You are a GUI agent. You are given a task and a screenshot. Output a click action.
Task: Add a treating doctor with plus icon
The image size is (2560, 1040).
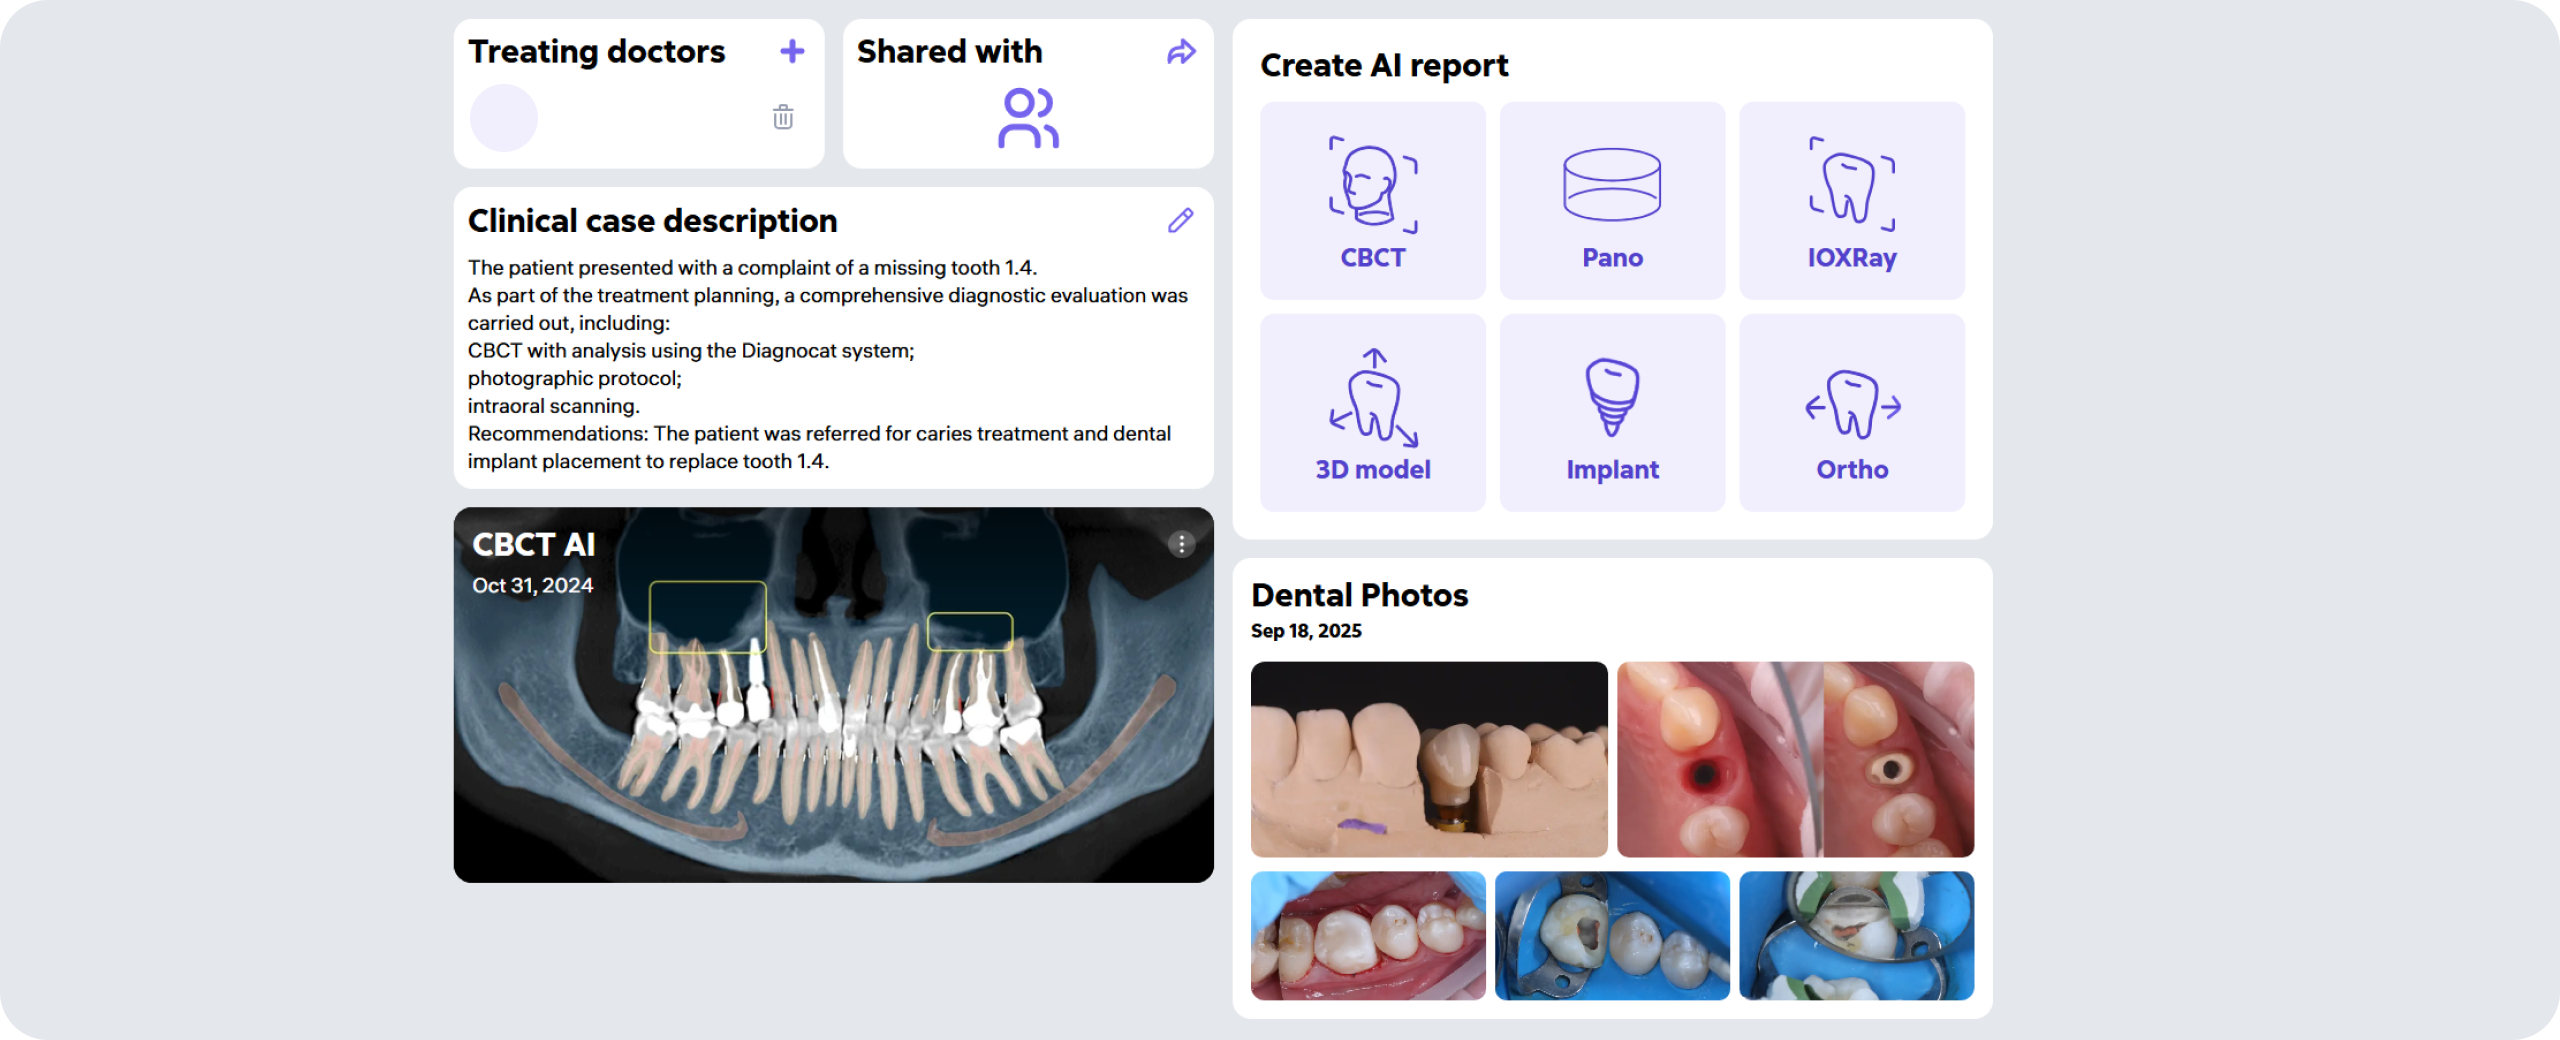792,51
